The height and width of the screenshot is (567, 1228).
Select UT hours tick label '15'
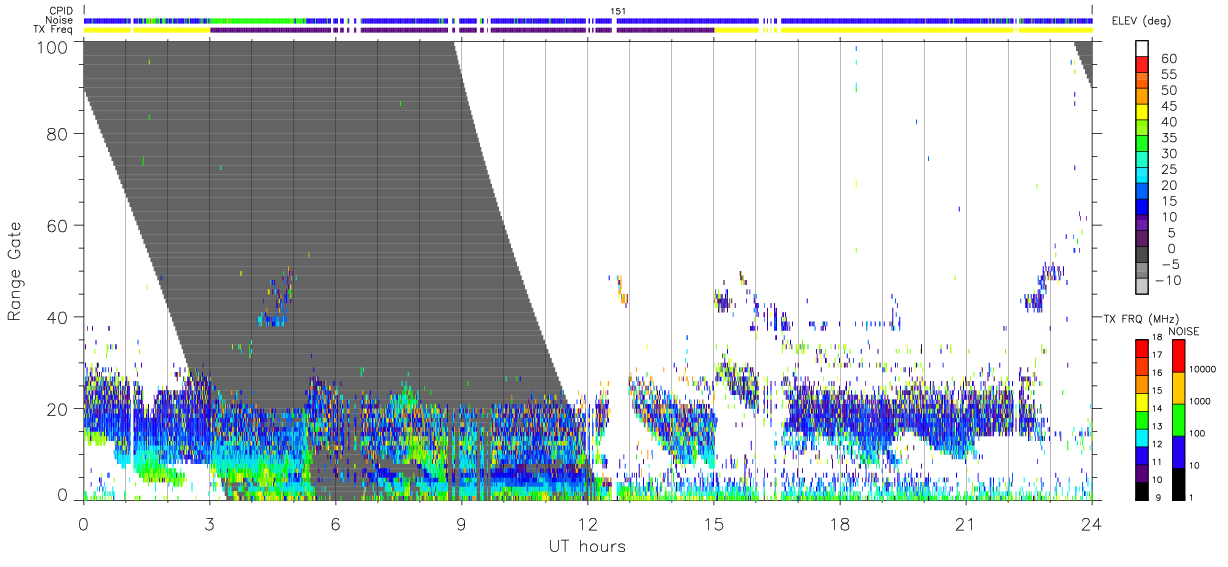click(713, 524)
